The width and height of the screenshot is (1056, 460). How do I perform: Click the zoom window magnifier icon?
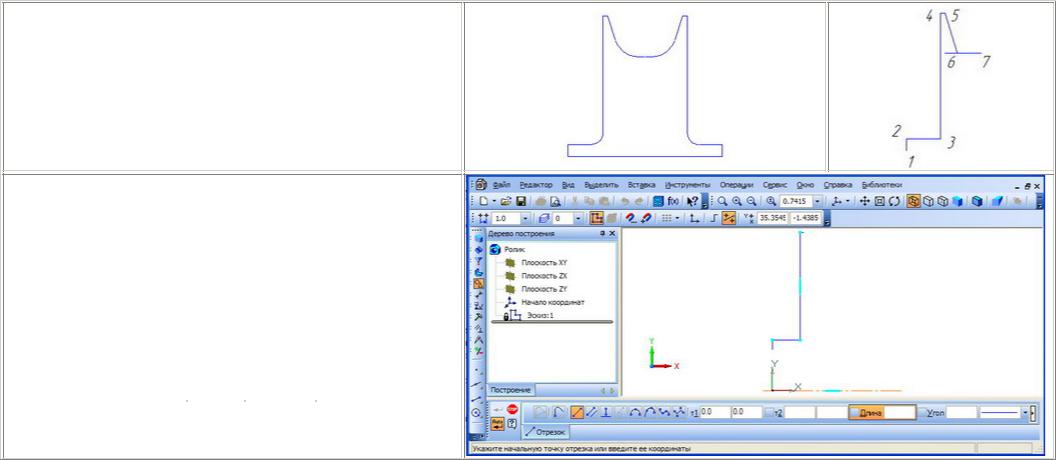[x=723, y=201]
